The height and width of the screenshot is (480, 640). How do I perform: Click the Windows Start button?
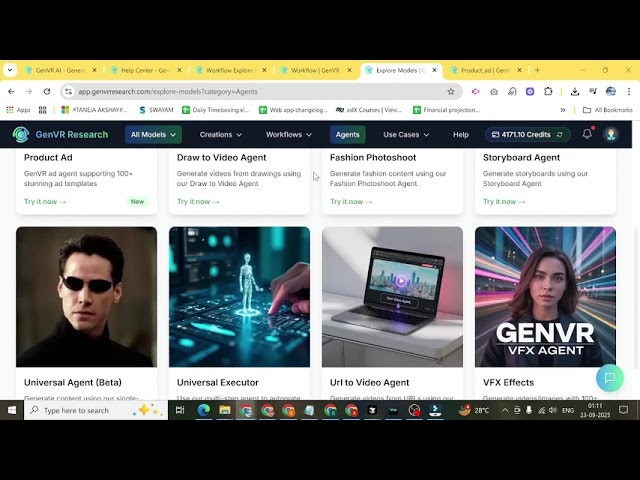[12, 410]
